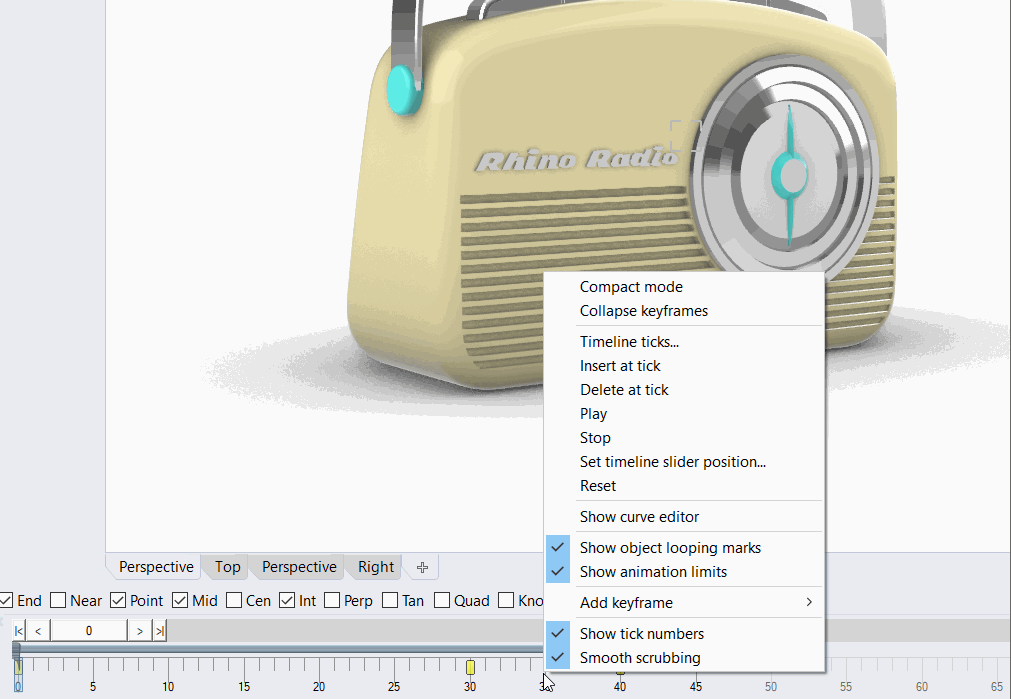Select the yellow keyframe marker at tick 30

coord(470,667)
